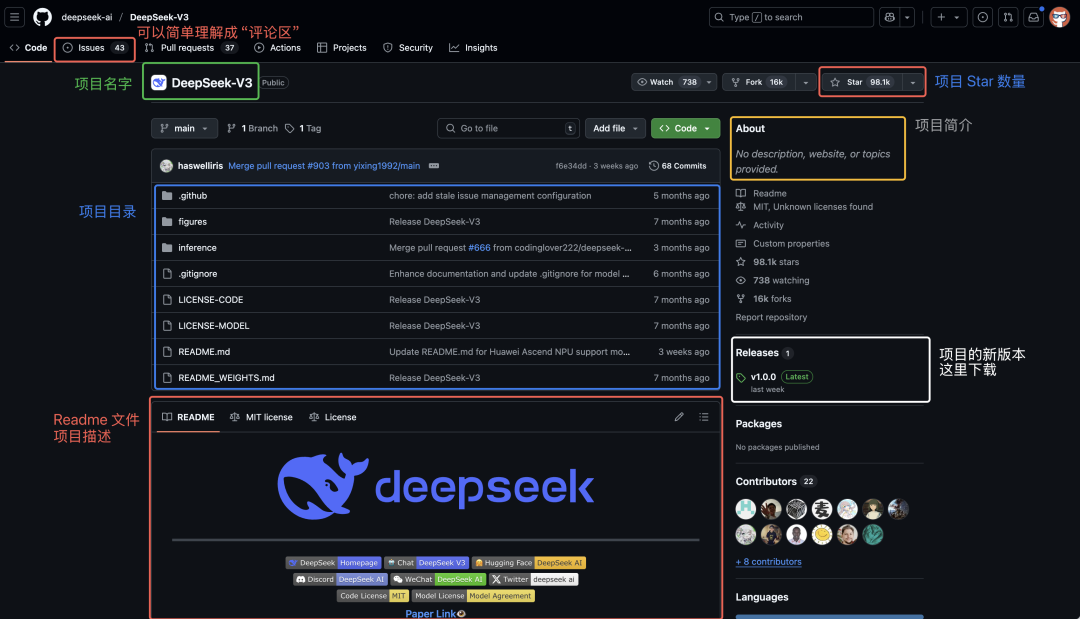This screenshot has width=1080, height=619.
Task: Expand the Add file dropdown
Action: tap(615, 128)
